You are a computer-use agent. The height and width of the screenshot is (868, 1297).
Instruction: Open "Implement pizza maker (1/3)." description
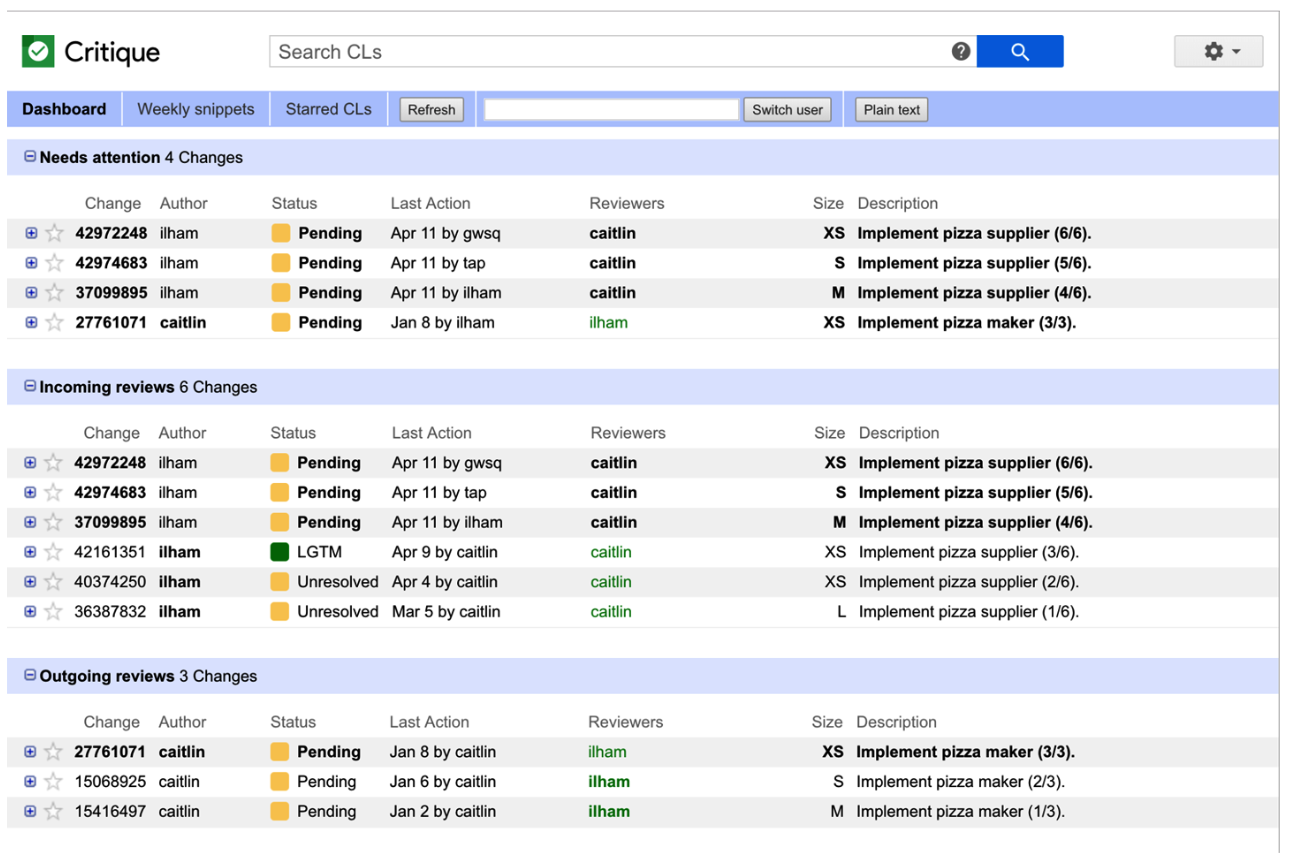coord(960,811)
